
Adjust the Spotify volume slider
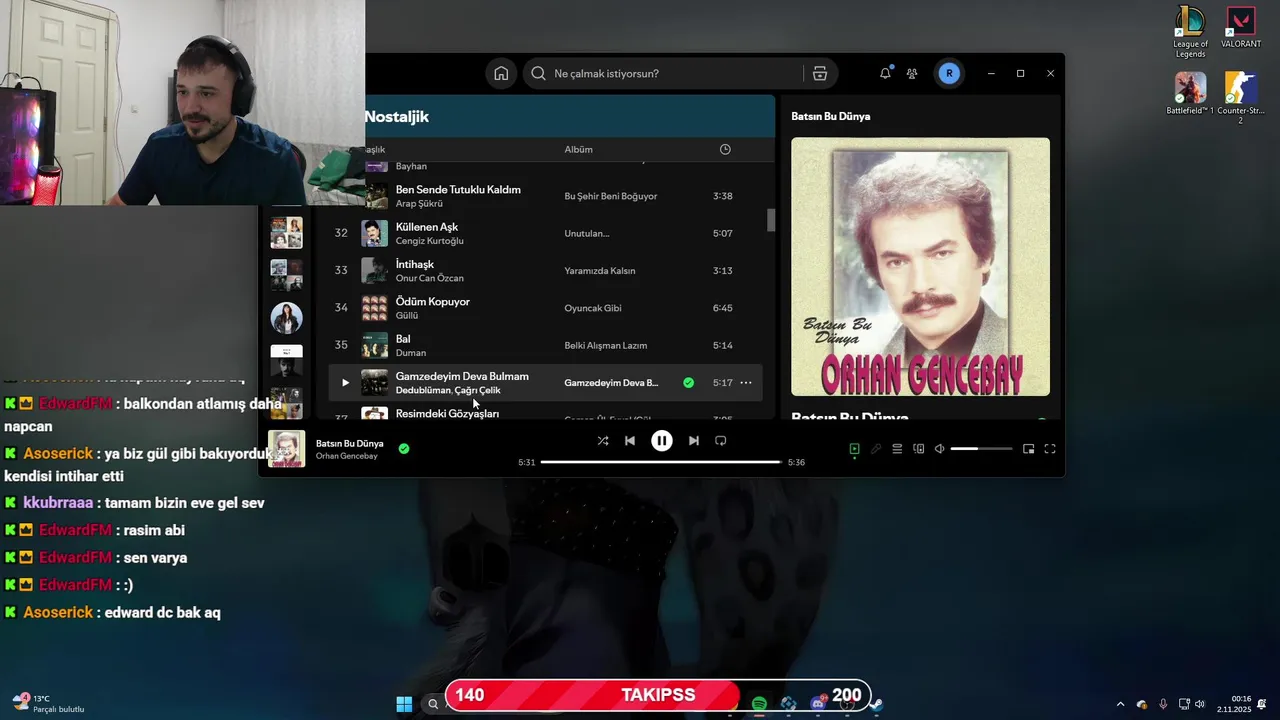981,449
